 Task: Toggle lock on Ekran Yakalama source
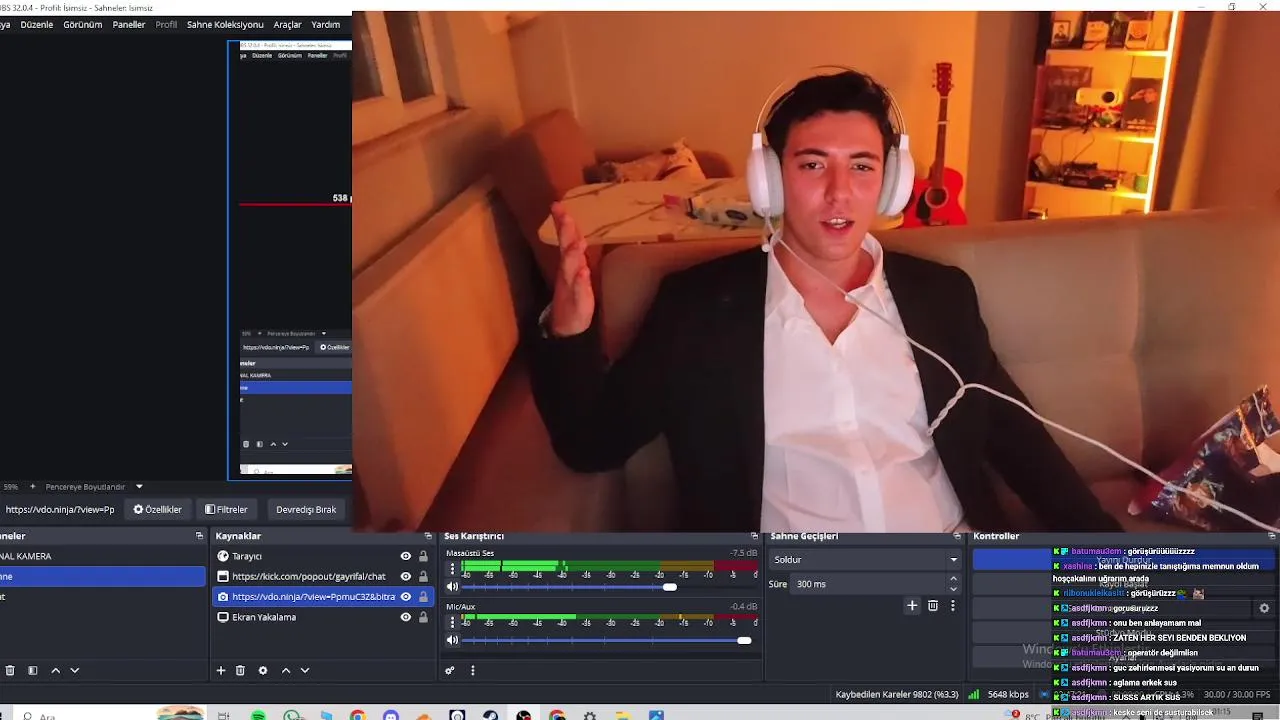[423, 617]
